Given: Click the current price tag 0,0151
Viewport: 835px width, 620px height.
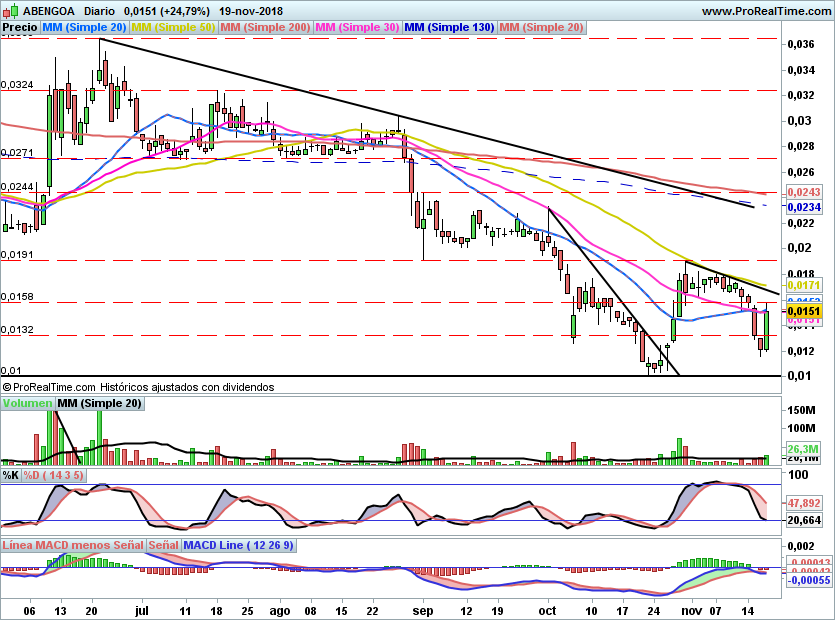Looking at the screenshot, I should [x=804, y=312].
